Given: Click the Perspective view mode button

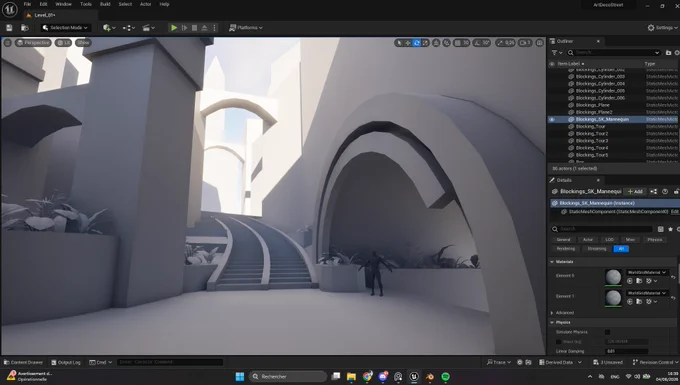Looking at the screenshot, I should pyautogui.click(x=33, y=42).
